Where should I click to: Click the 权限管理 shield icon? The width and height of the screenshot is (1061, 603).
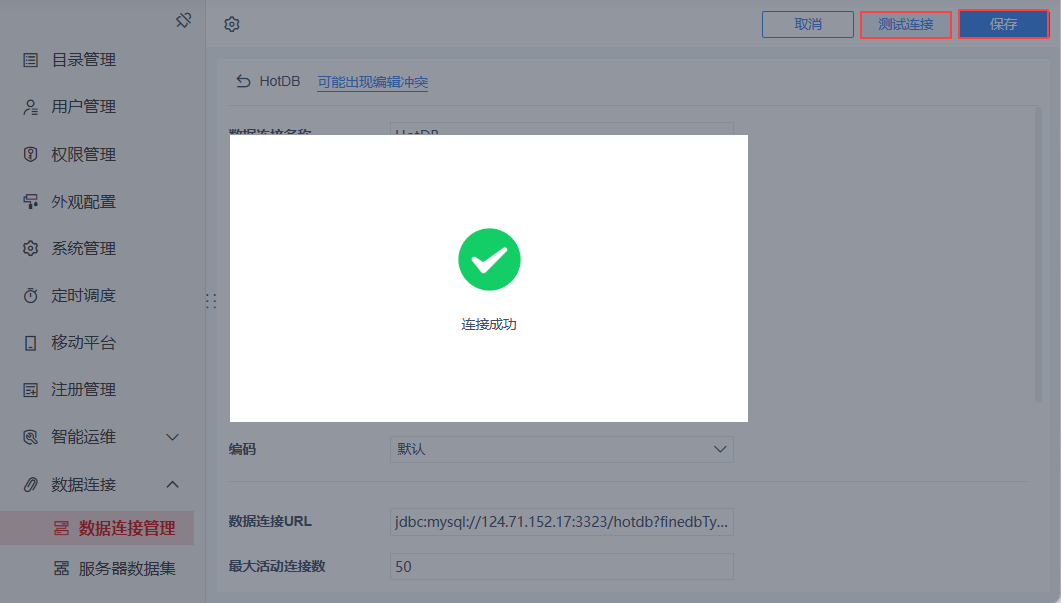point(30,154)
